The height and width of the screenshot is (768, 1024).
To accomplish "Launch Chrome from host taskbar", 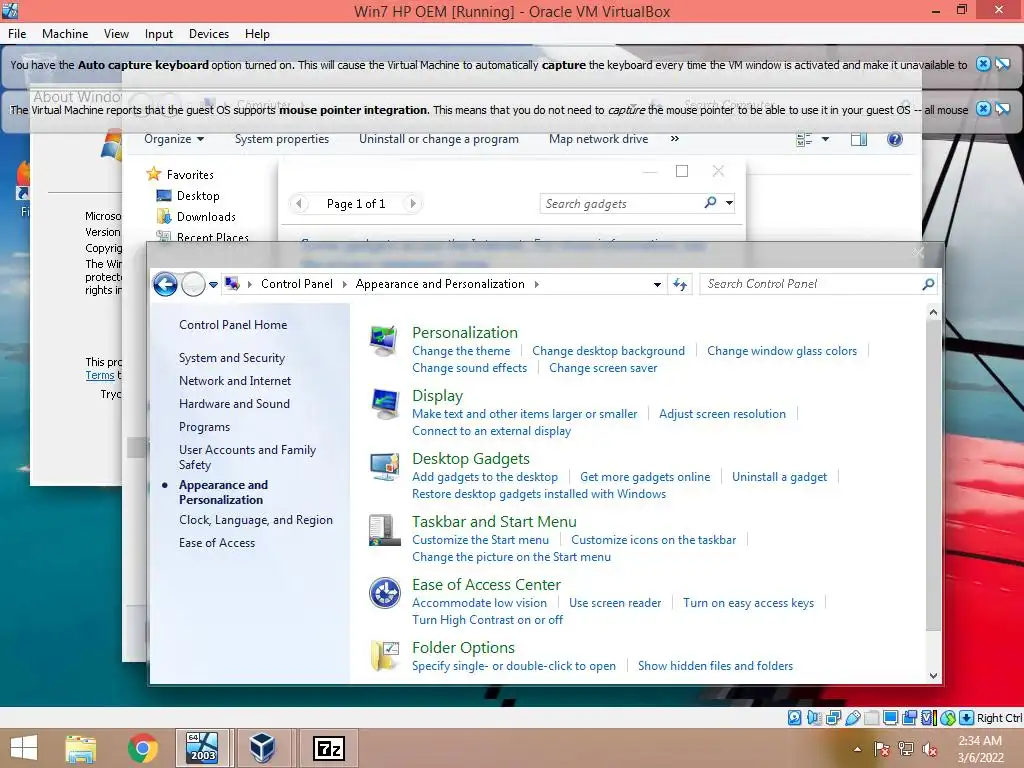I will click(142, 748).
